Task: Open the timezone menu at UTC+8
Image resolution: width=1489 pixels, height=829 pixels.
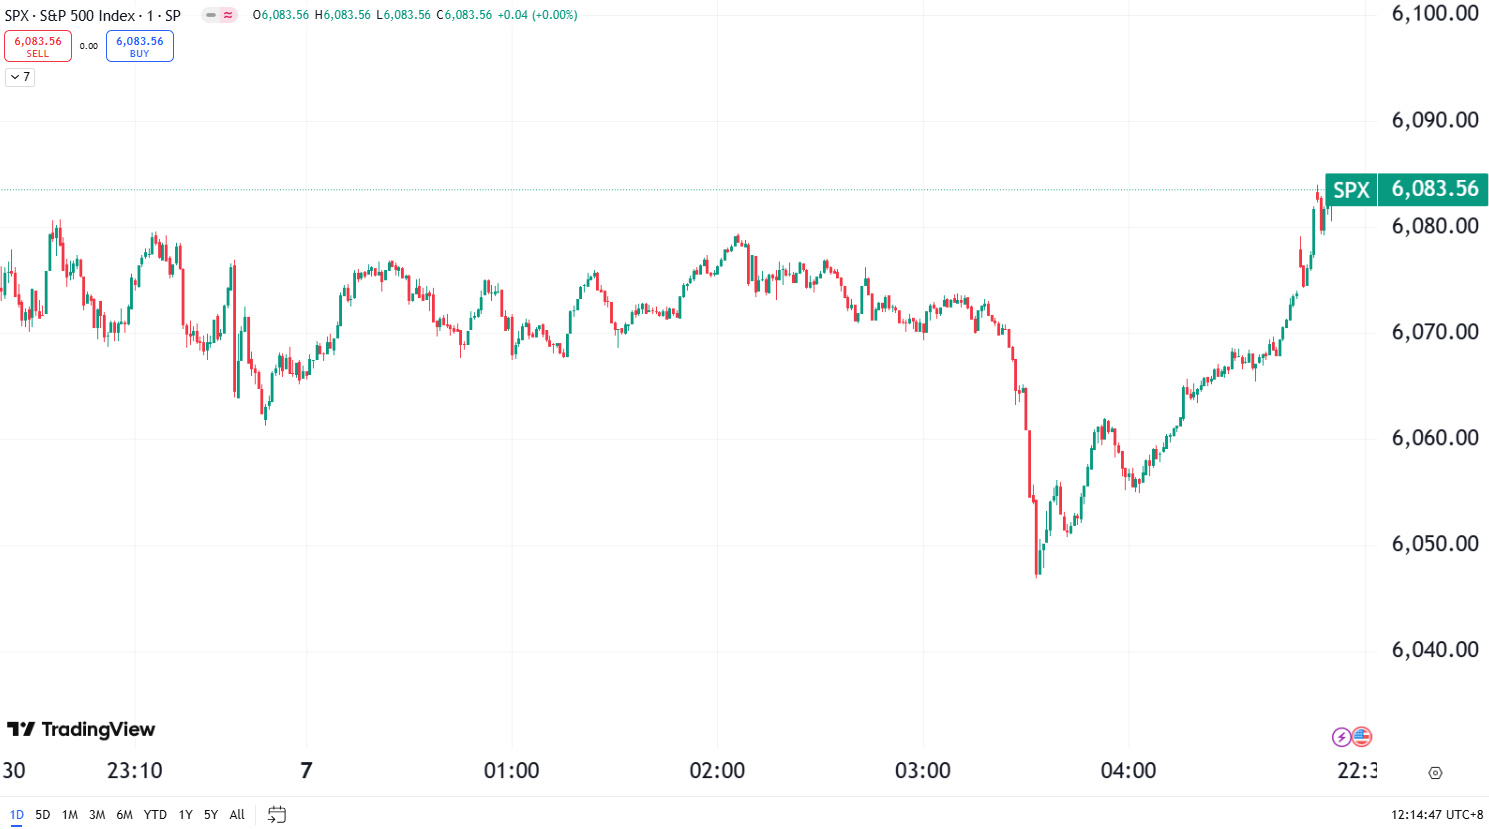Action: [1436, 815]
